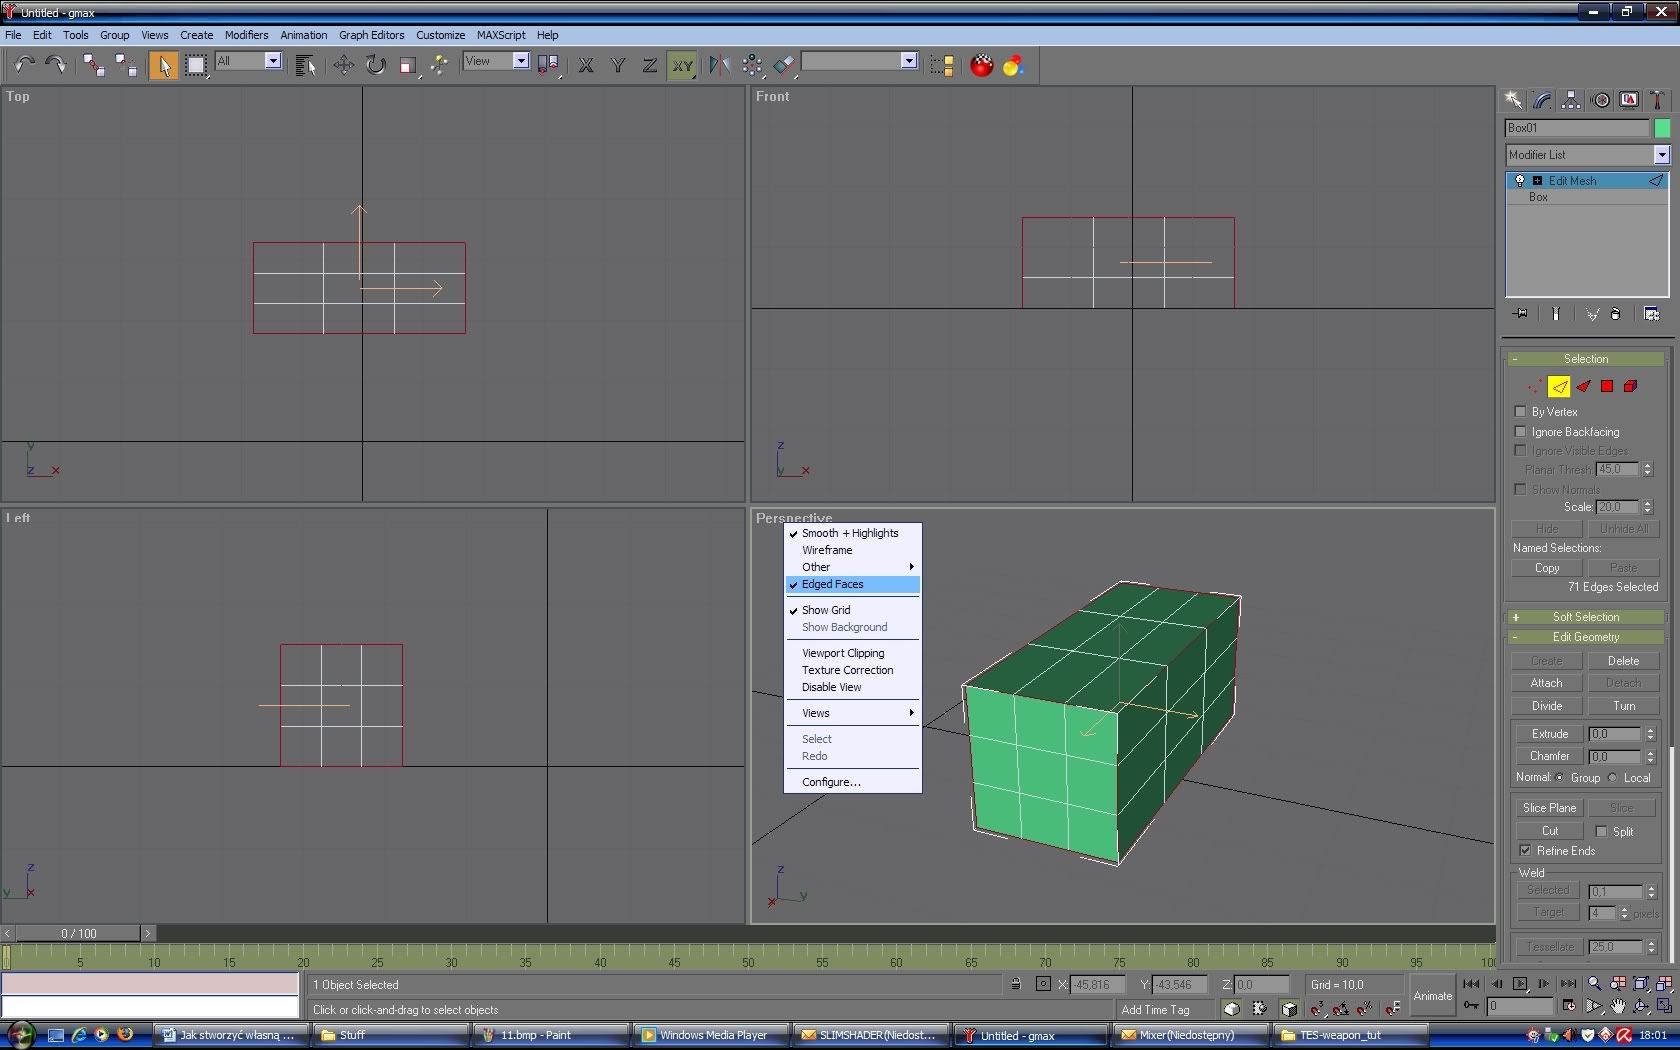Open the Display command panel tab
The height and width of the screenshot is (1050, 1680).
click(1630, 100)
